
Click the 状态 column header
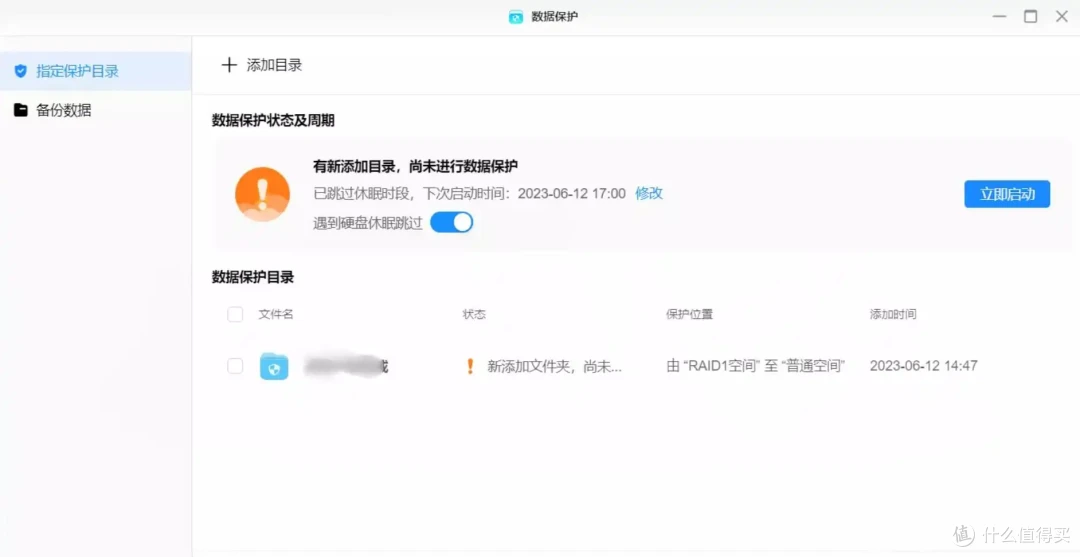(x=475, y=315)
